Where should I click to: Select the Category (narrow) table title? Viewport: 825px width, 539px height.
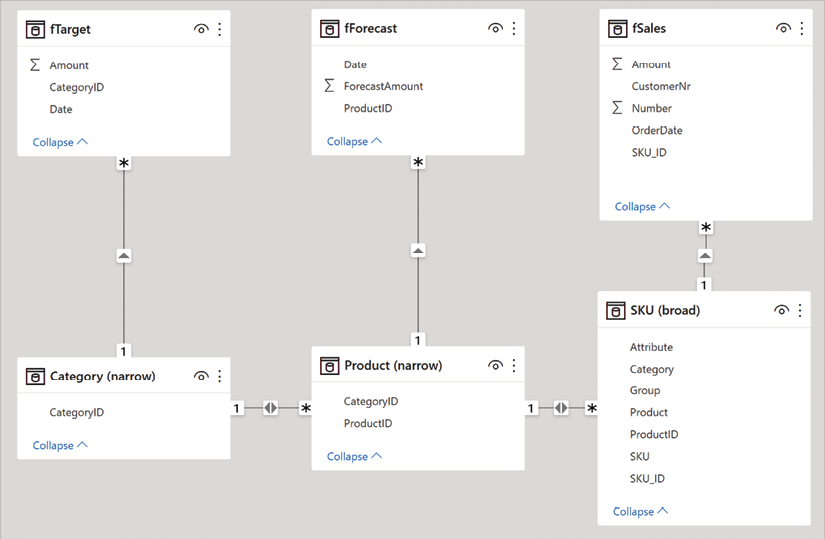(x=103, y=376)
